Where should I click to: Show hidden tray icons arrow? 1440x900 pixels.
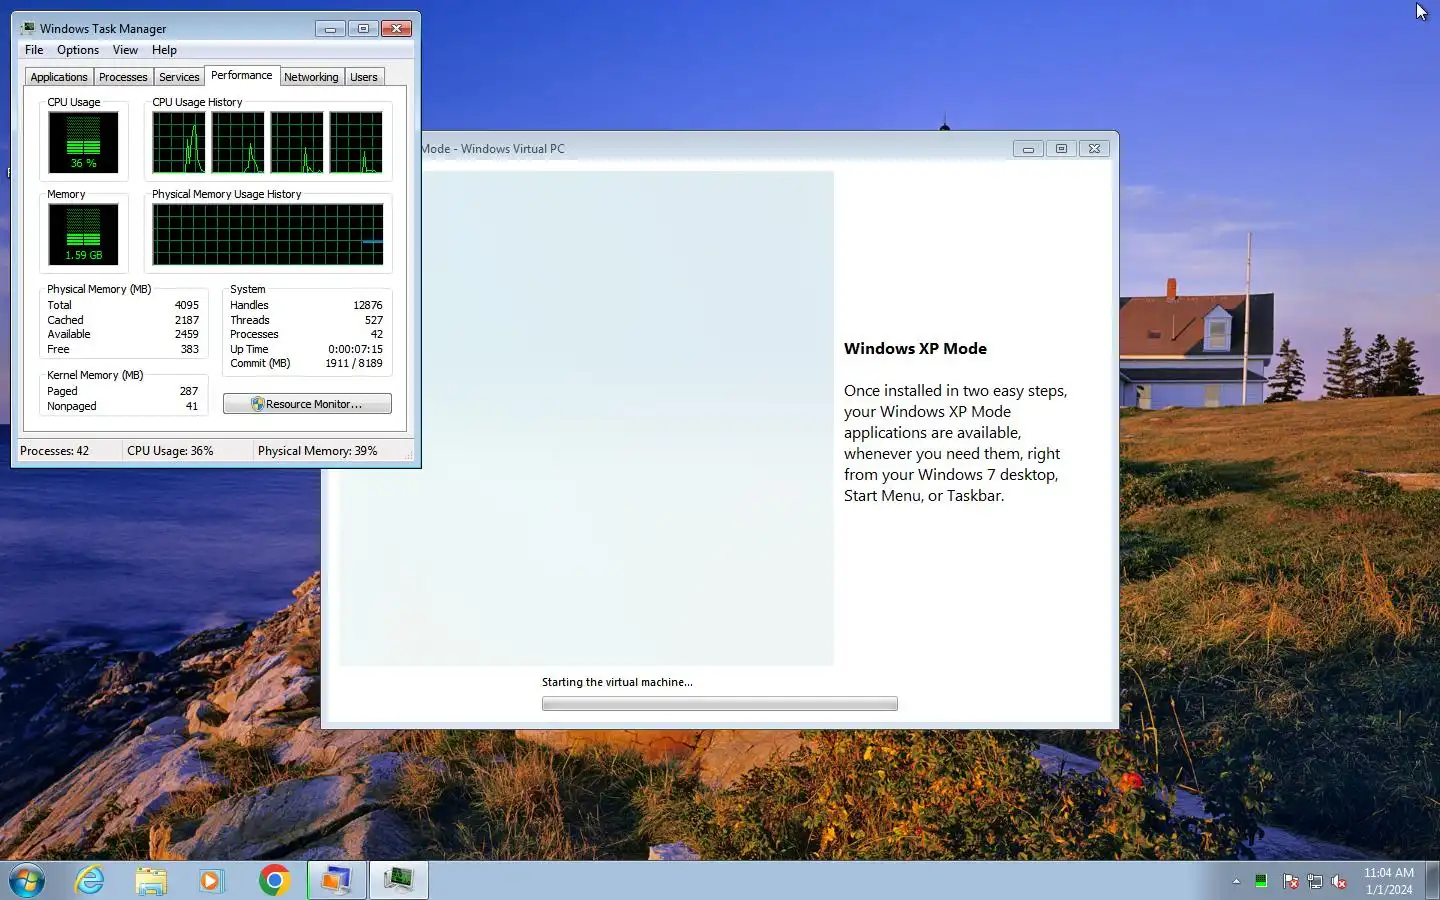[x=1236, y=881]
